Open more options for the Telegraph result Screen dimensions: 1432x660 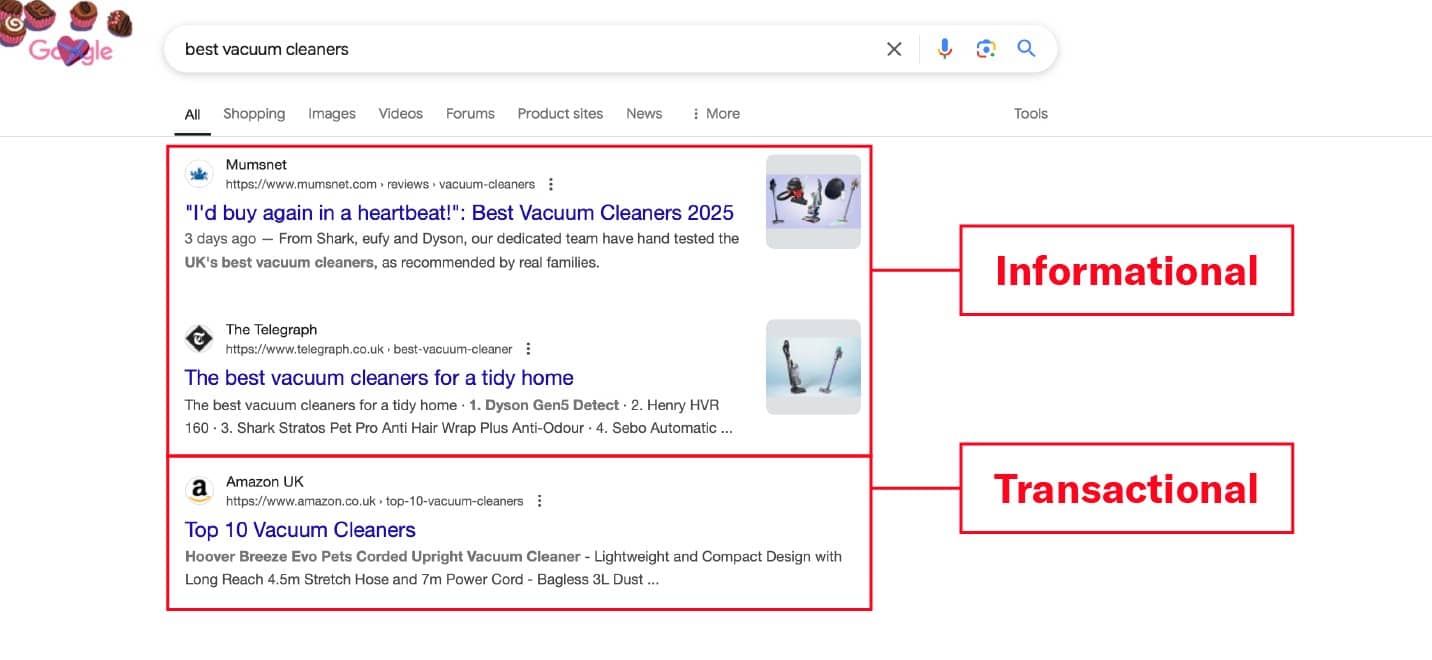528,349
